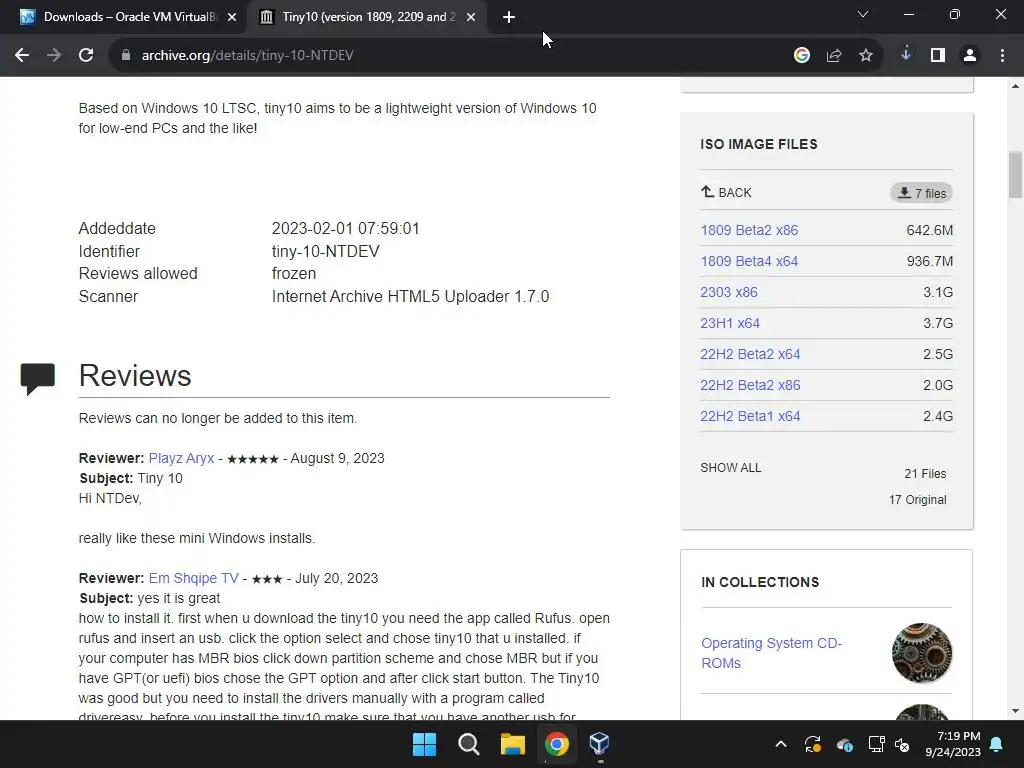Click the Google icon in address bar
The image size is (1024, 768).
802,56
